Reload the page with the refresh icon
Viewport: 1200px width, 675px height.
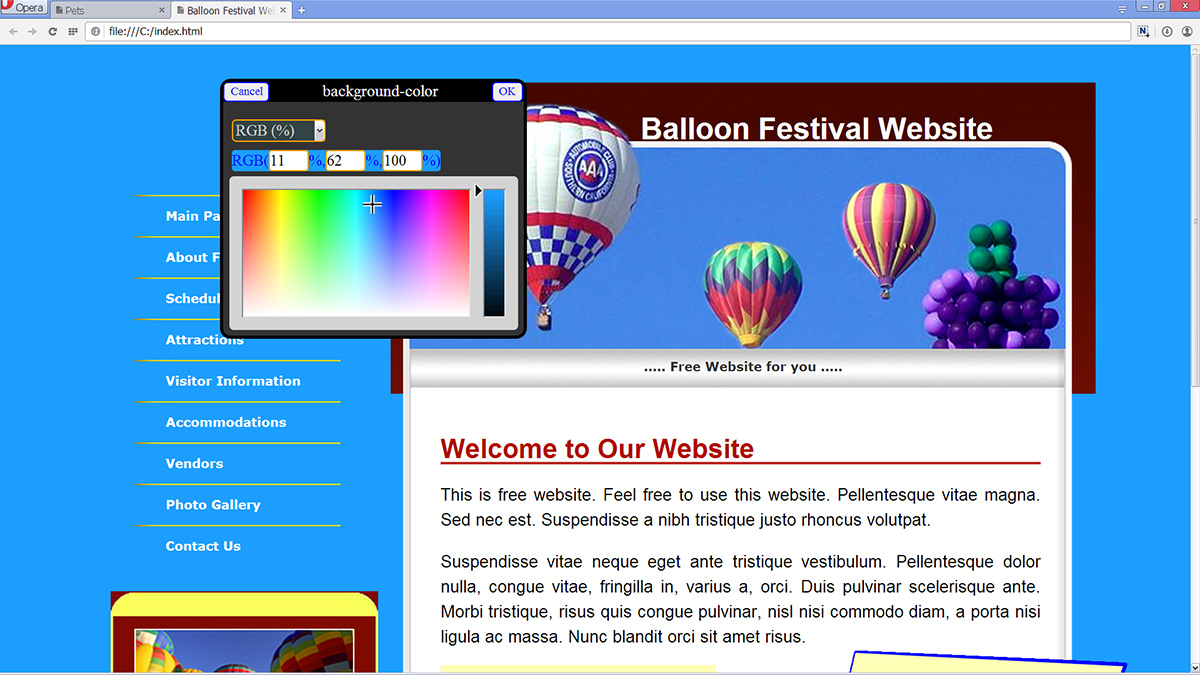tap(53, 32)
